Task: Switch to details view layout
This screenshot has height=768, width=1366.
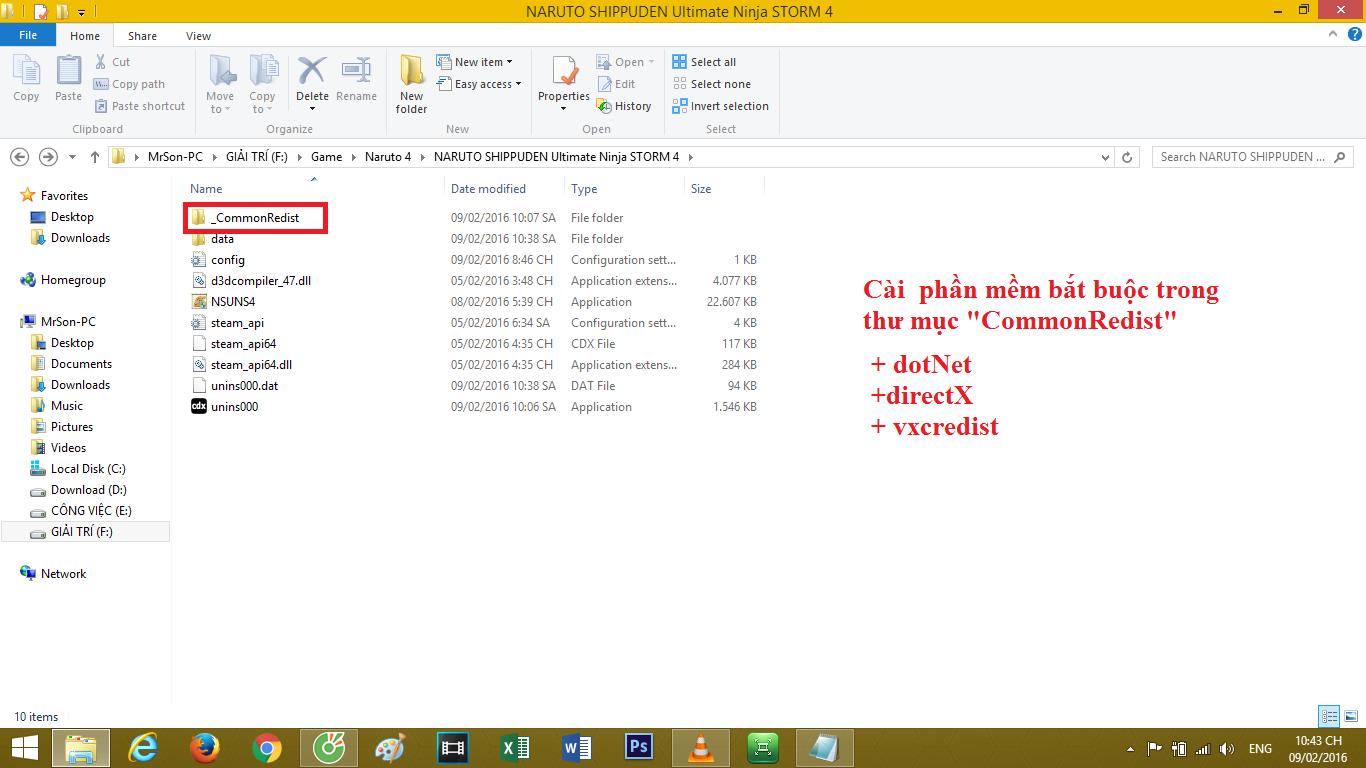Action: pyautogui.click(x=1329, y=716)
